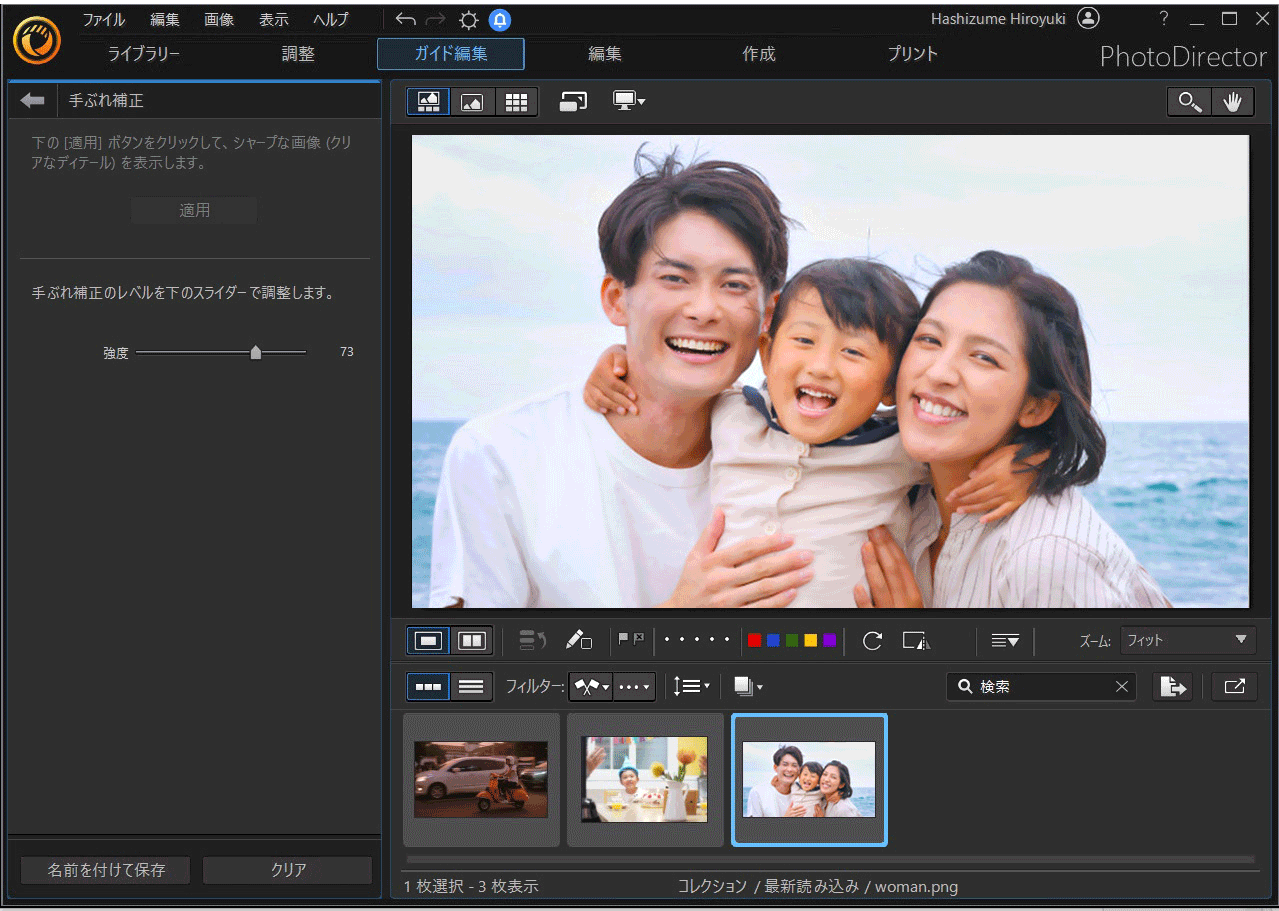Toggle side-by-side compare view
This screenshot has width=1279, height=911.
click(471, 641)
